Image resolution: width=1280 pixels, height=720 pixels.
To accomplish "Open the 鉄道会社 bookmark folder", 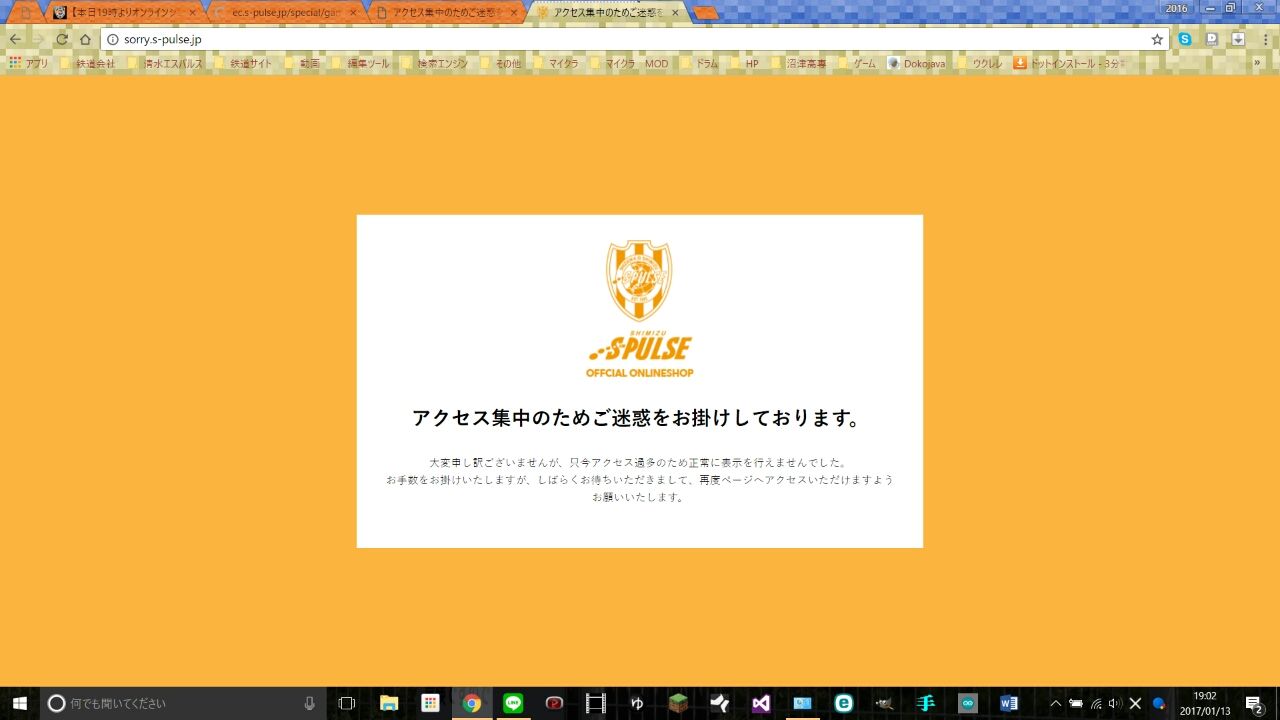I will 88,63.
